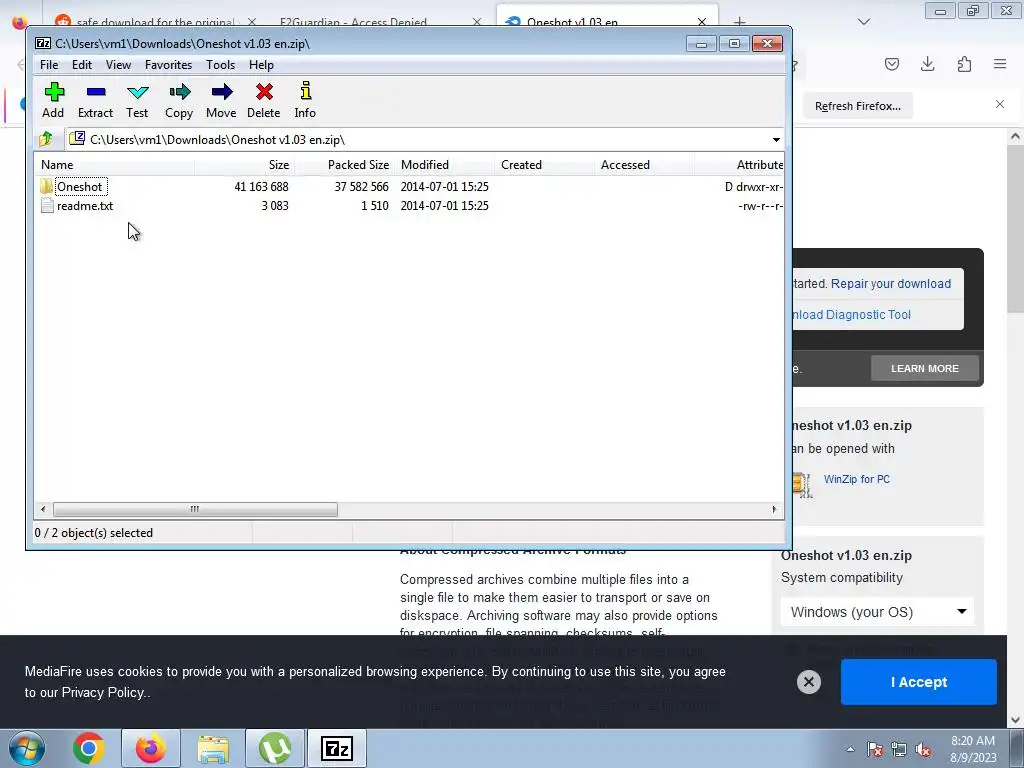Open Windows Start button
This screenshot has height=768, width=1024.
click(27, 748)
